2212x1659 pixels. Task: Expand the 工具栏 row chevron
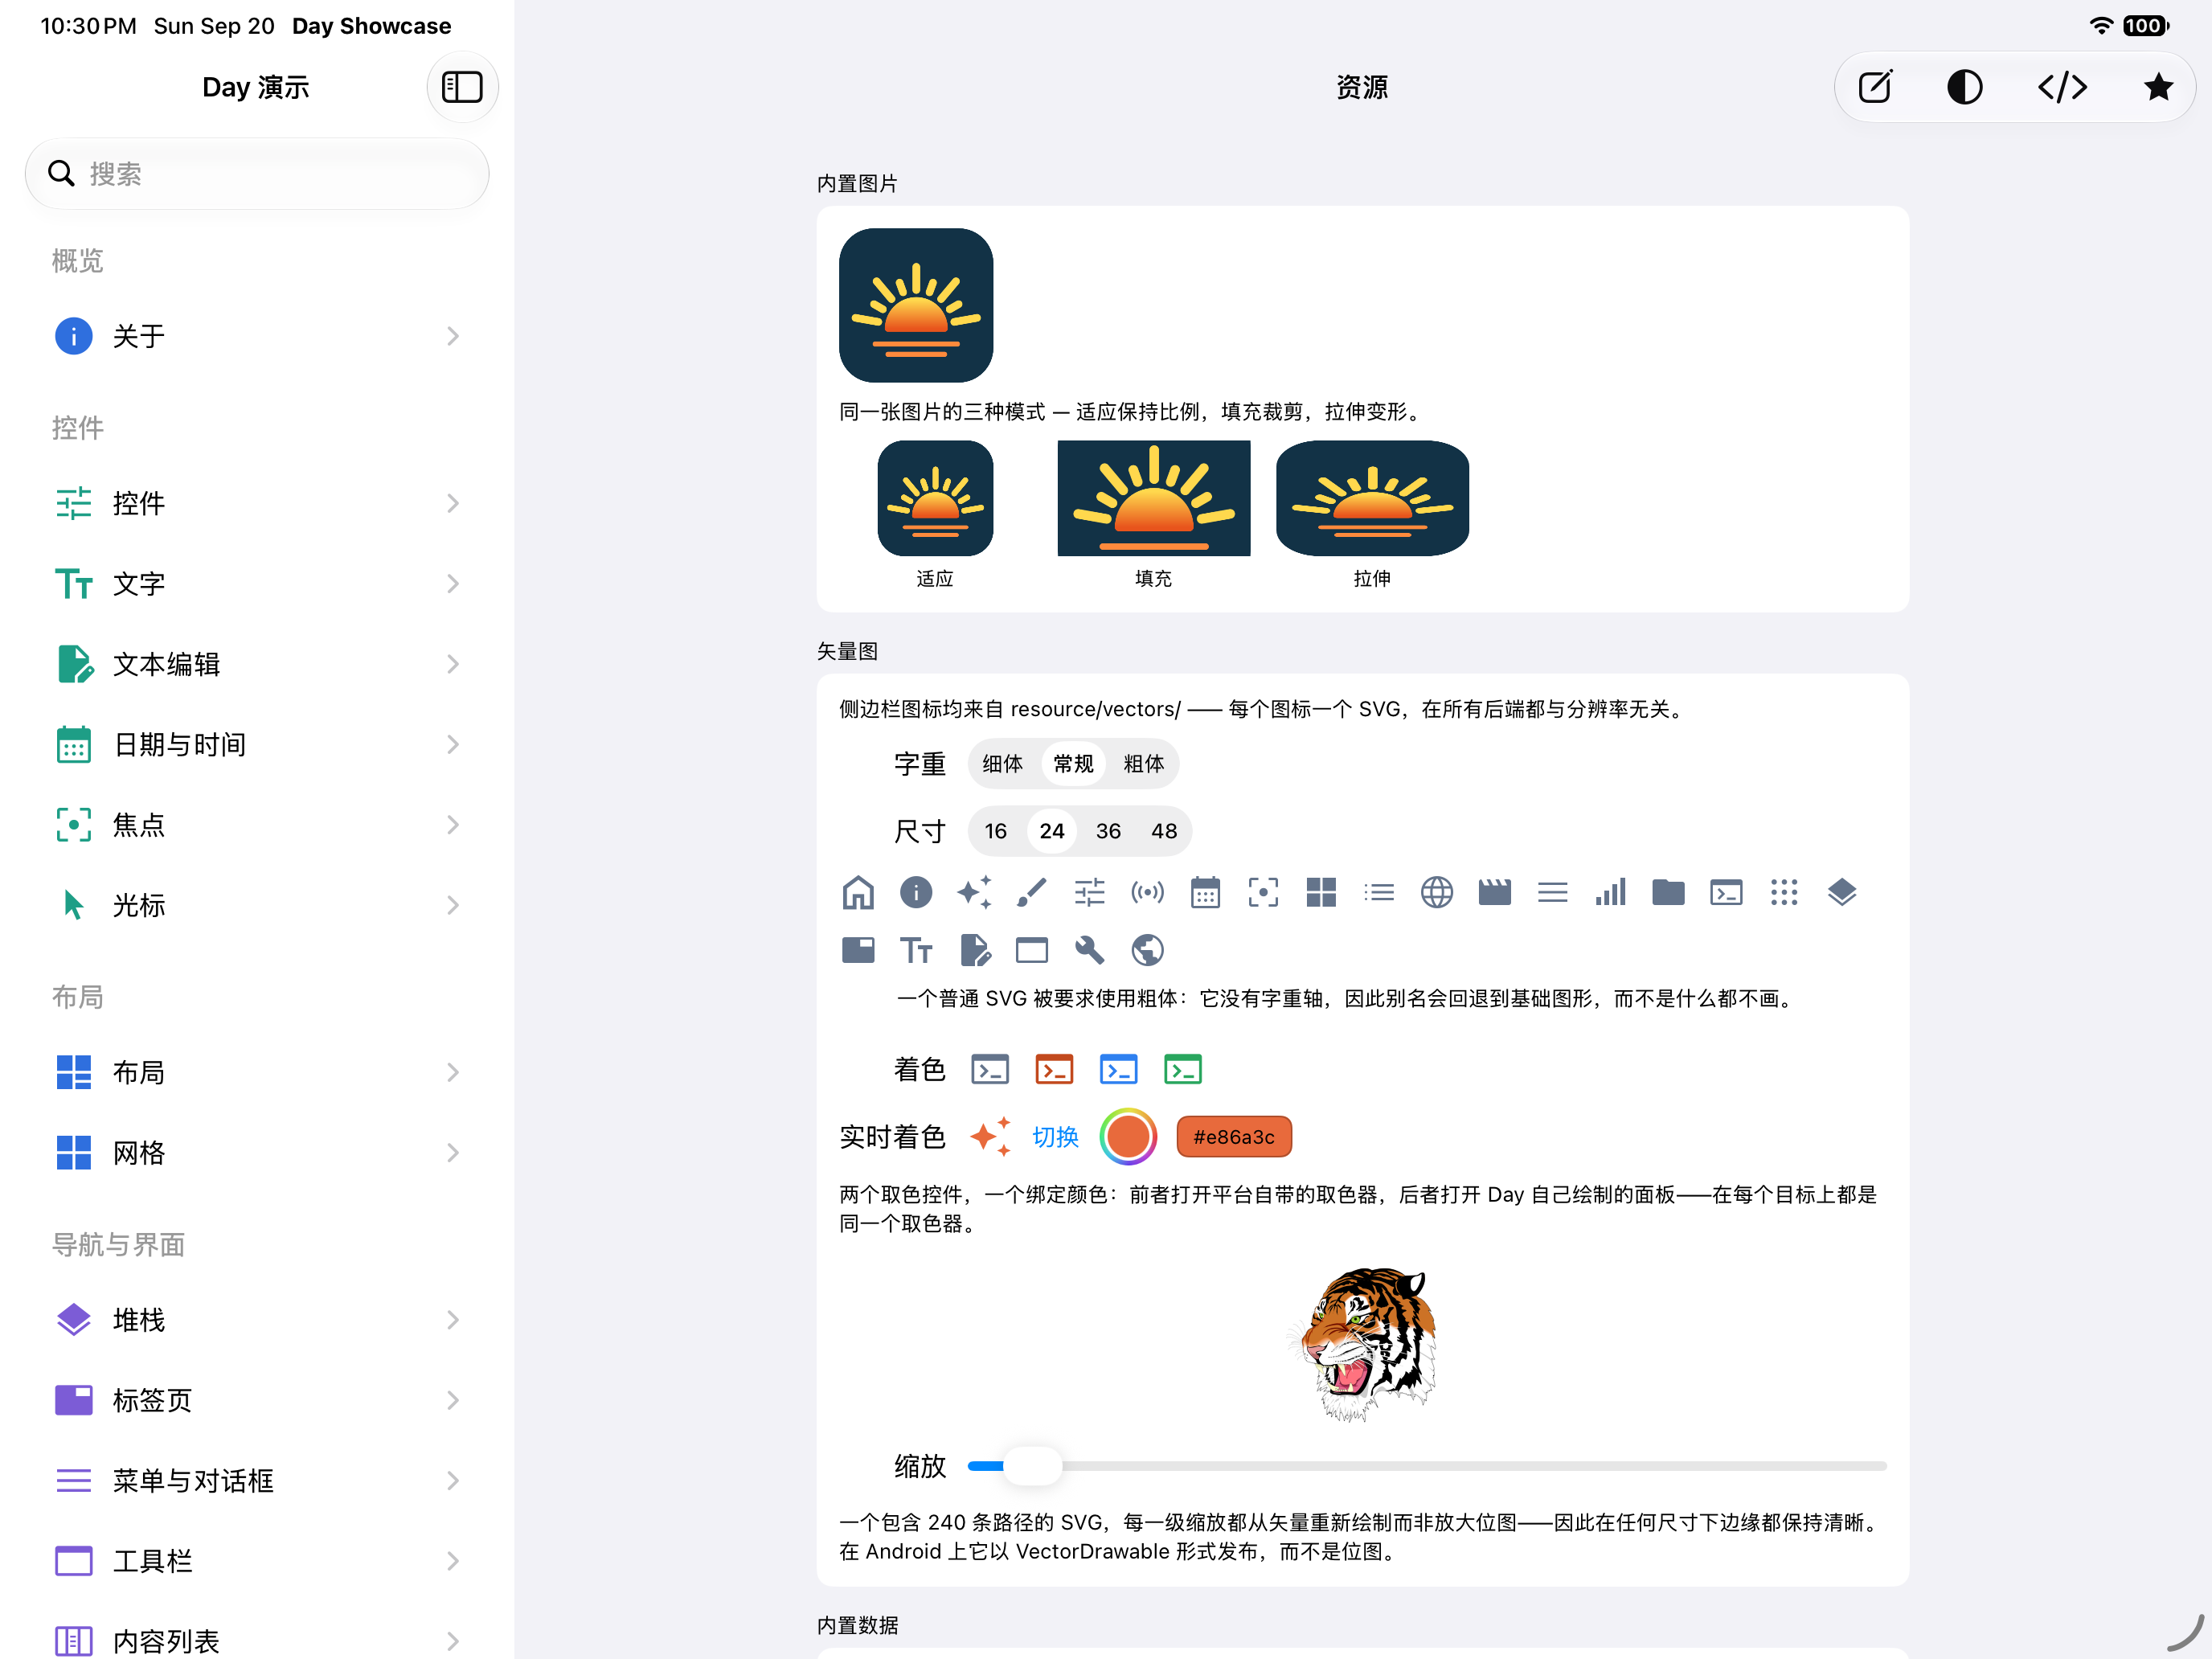[453, 1561]
